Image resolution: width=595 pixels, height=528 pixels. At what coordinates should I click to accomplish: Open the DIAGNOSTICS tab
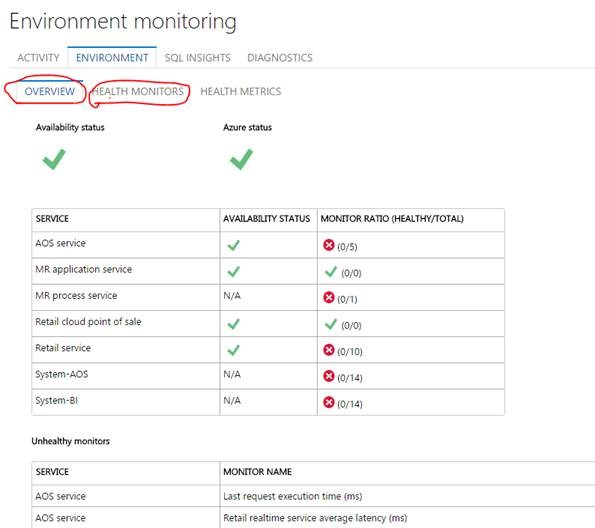coord(280,58)
